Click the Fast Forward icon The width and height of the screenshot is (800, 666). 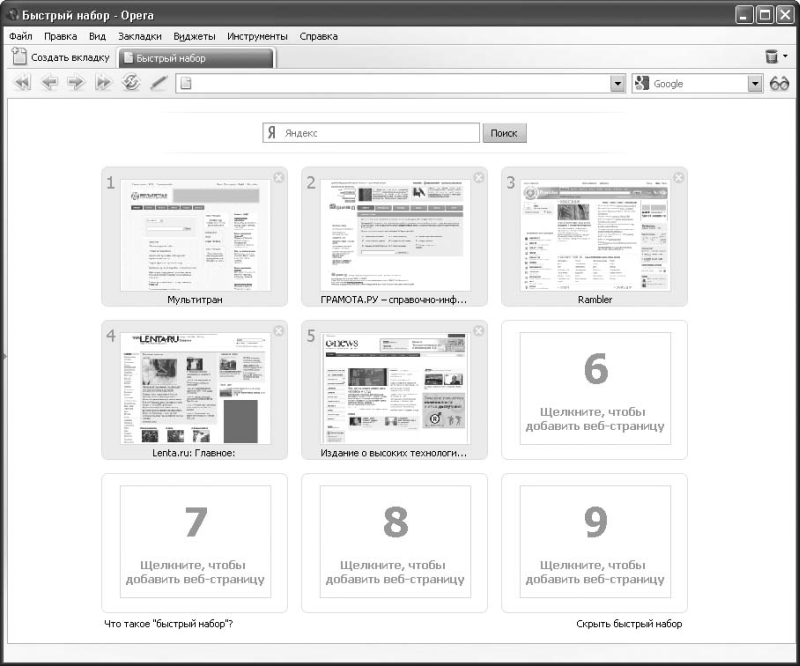(103, 84)
